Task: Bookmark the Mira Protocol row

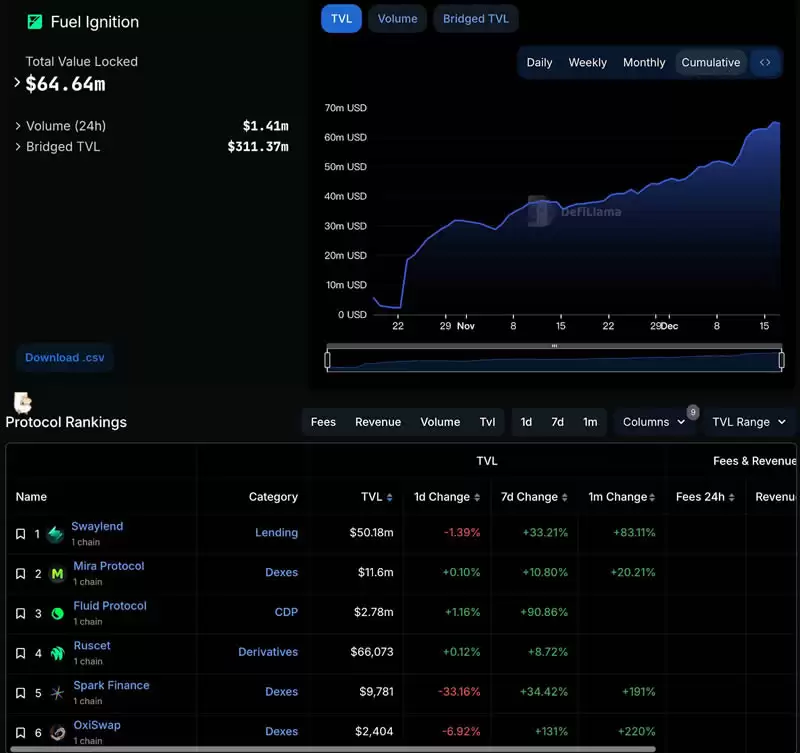Action: (20, 574)
